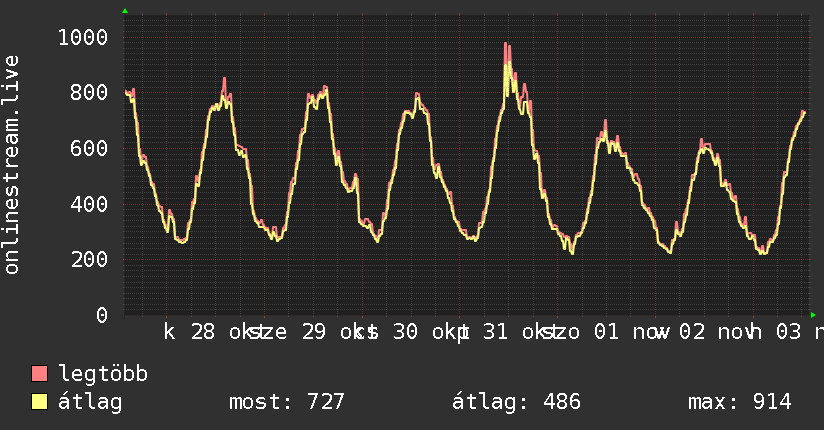Image resolution: width=824 pixels, height=430 pixels.
Task: Click the x-axis date label 28
Action: (203, 332)
